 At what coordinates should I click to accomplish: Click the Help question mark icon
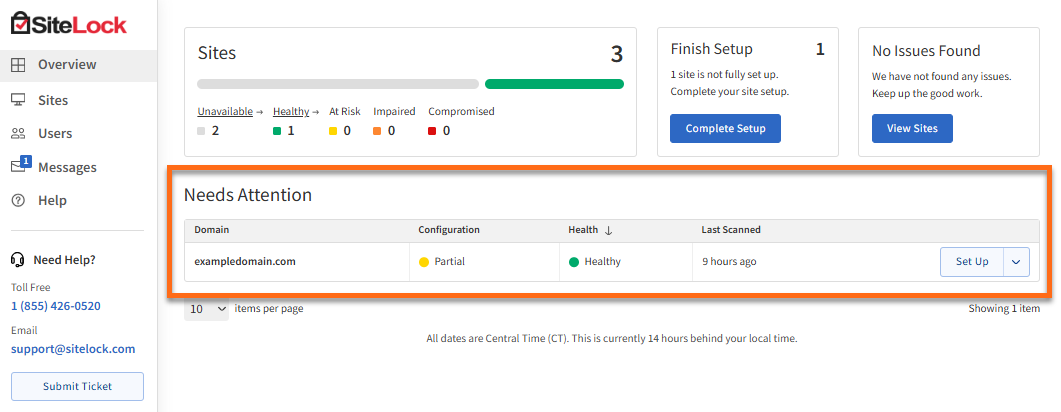(x=18, y=200)
